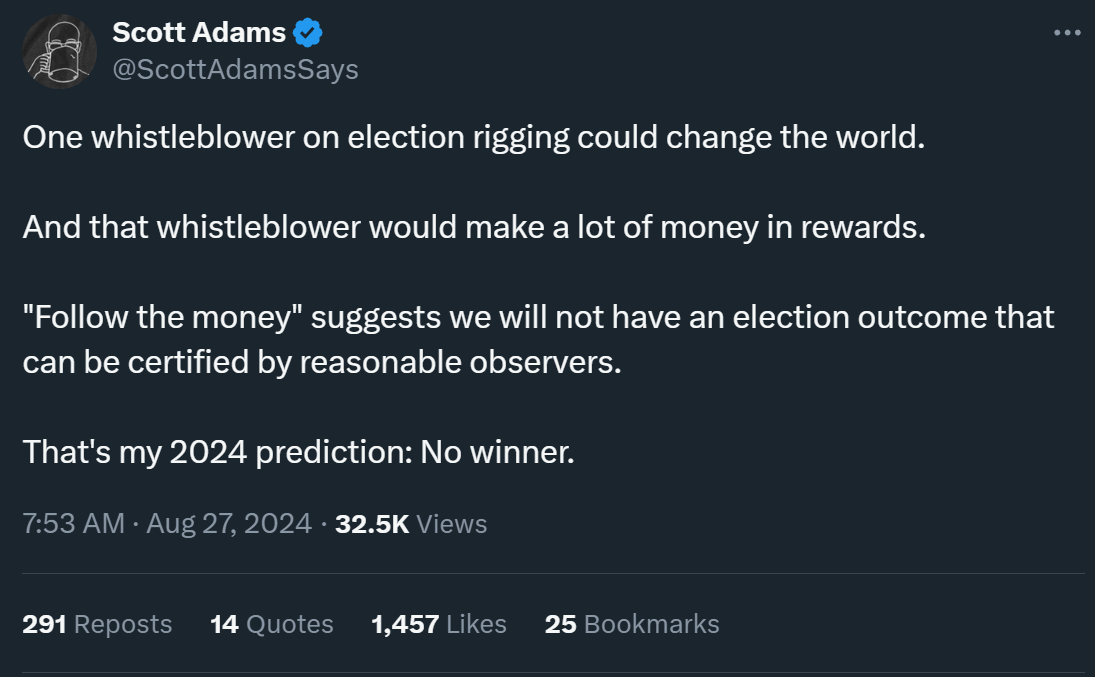Click the blue verified badge icon

click(307, 33)
